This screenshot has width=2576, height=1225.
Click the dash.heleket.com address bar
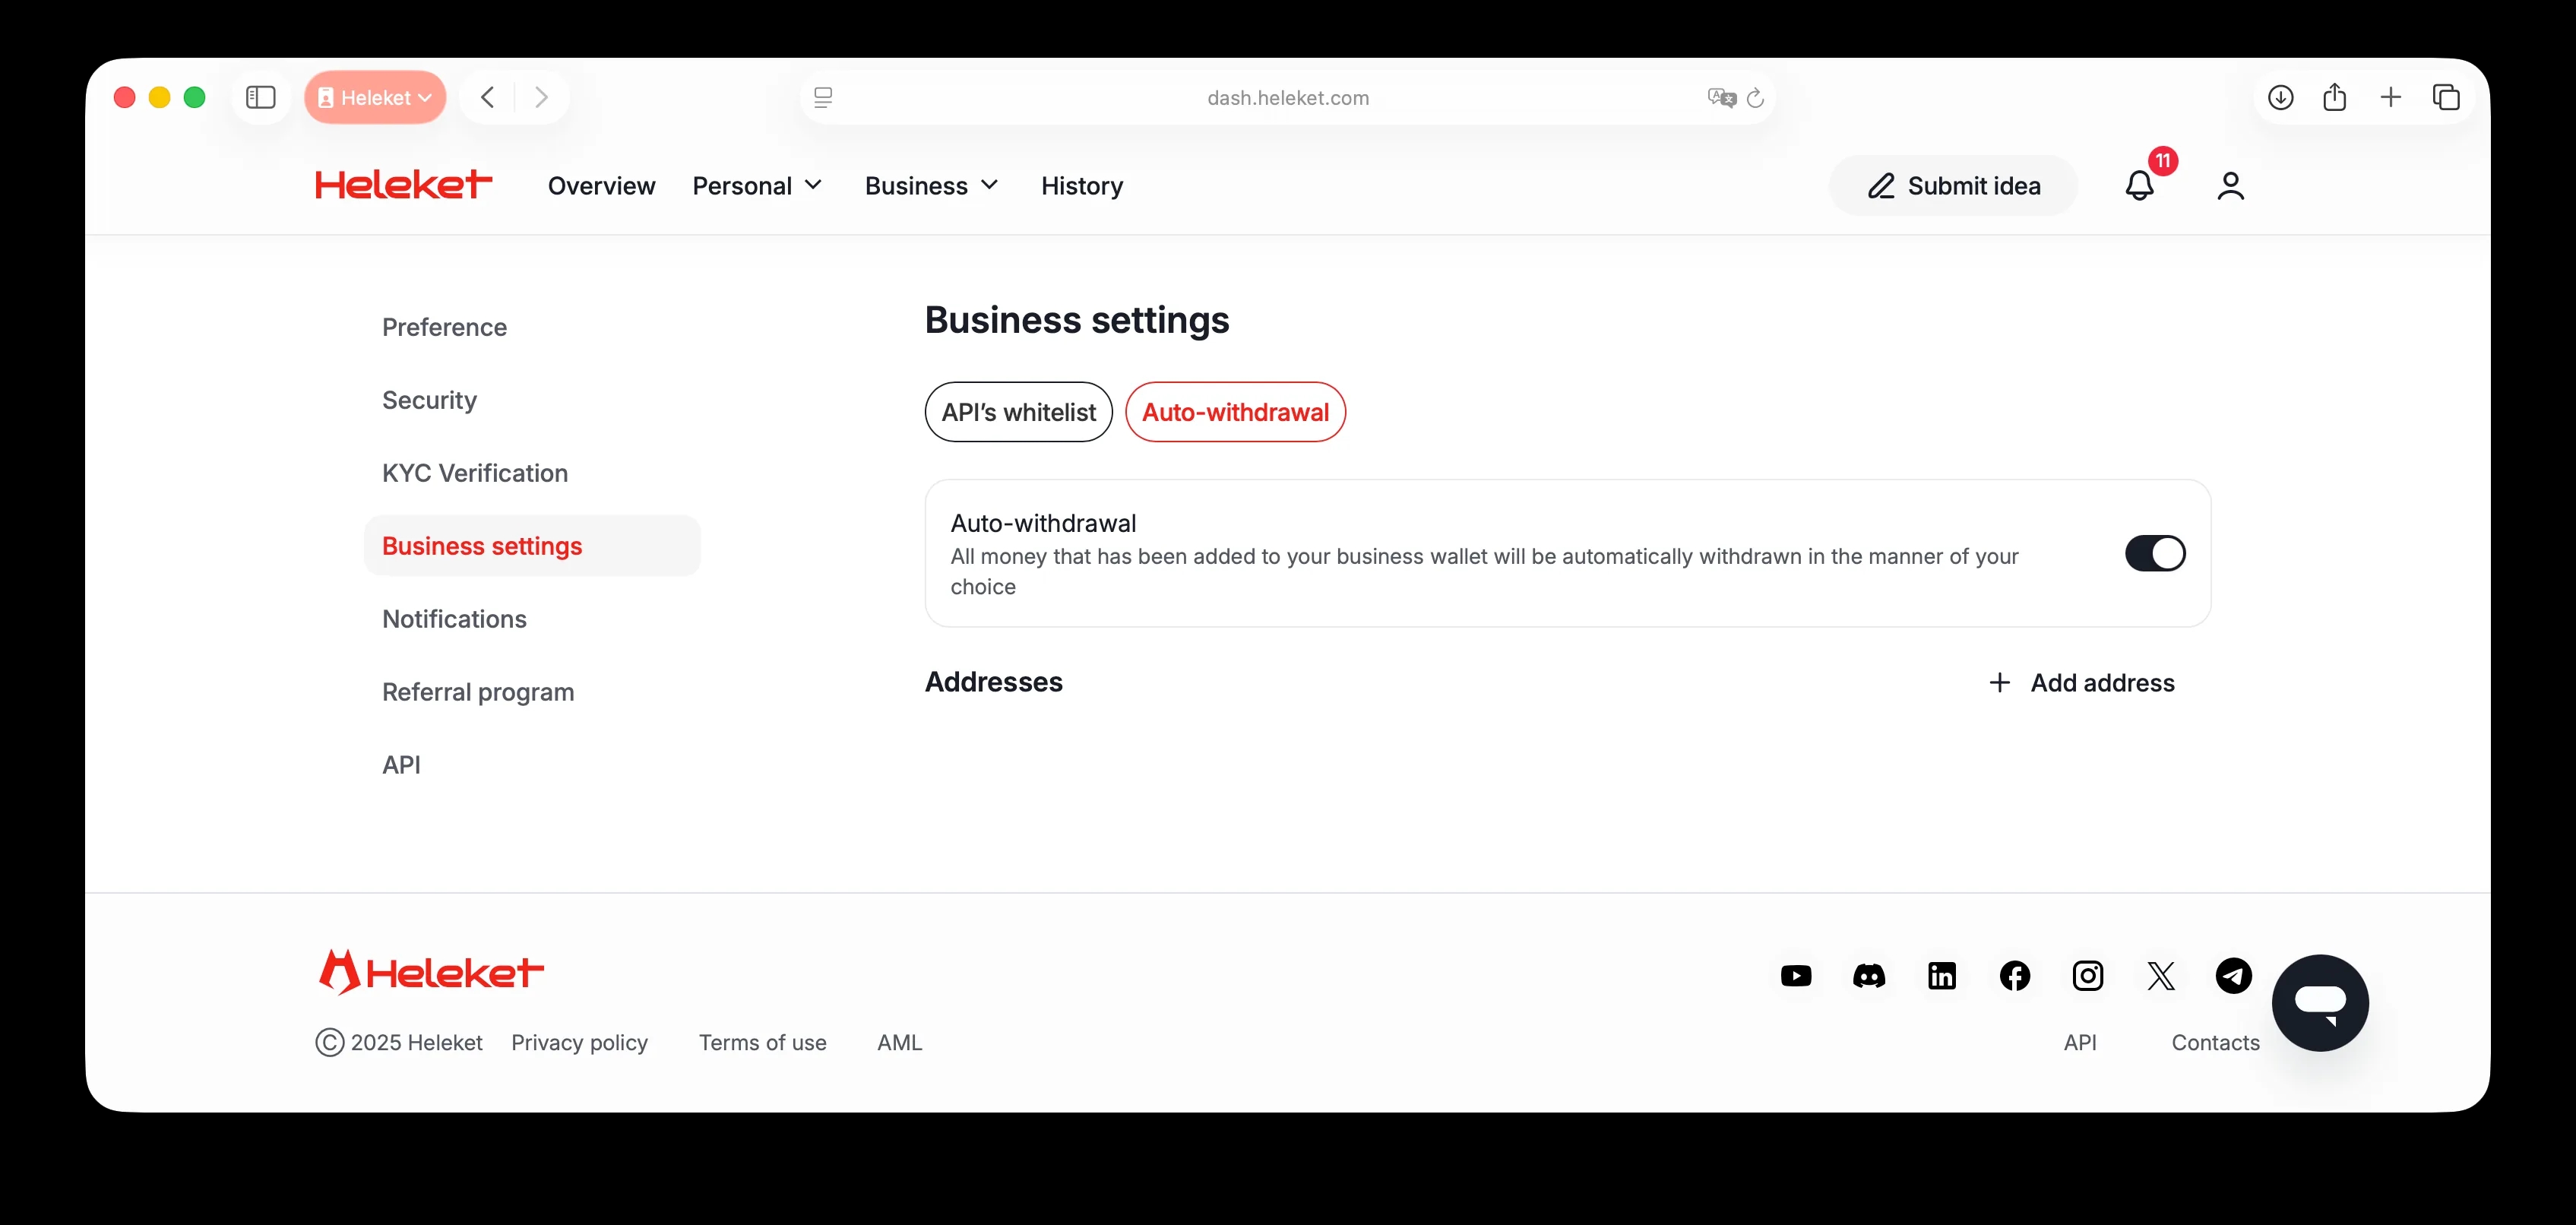coord(1287,98)
